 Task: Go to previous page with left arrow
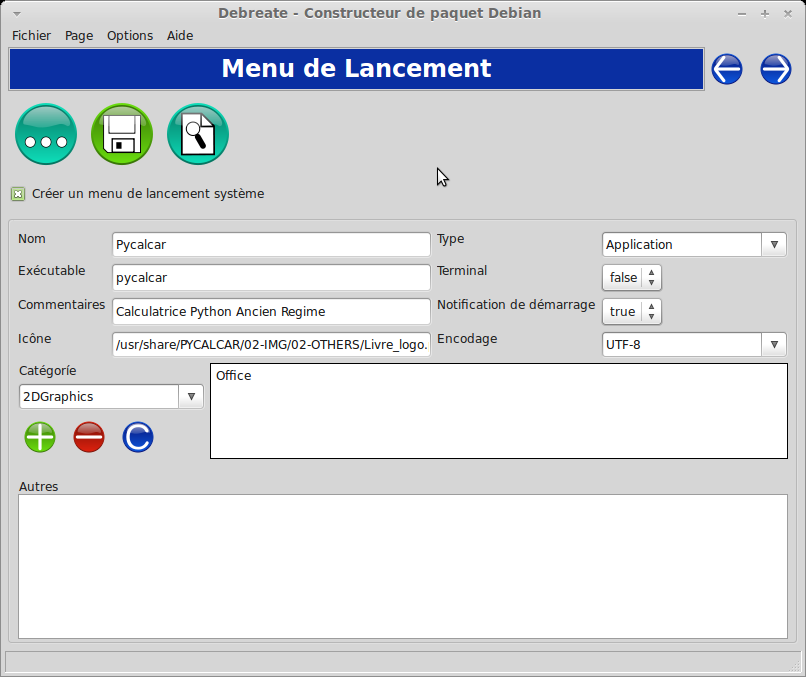727,69
